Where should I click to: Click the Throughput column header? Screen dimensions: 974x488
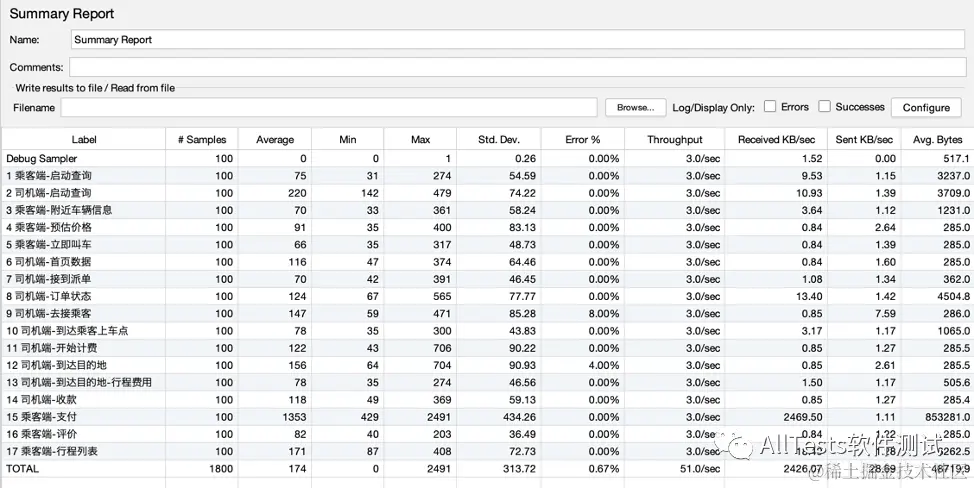point(675,140)
